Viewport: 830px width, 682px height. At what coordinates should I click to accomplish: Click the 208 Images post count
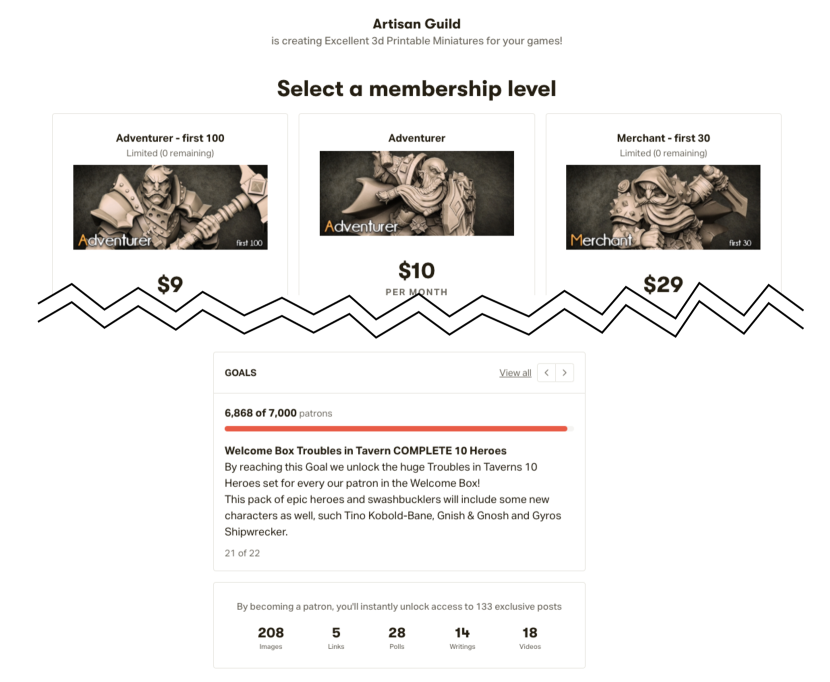271,637
